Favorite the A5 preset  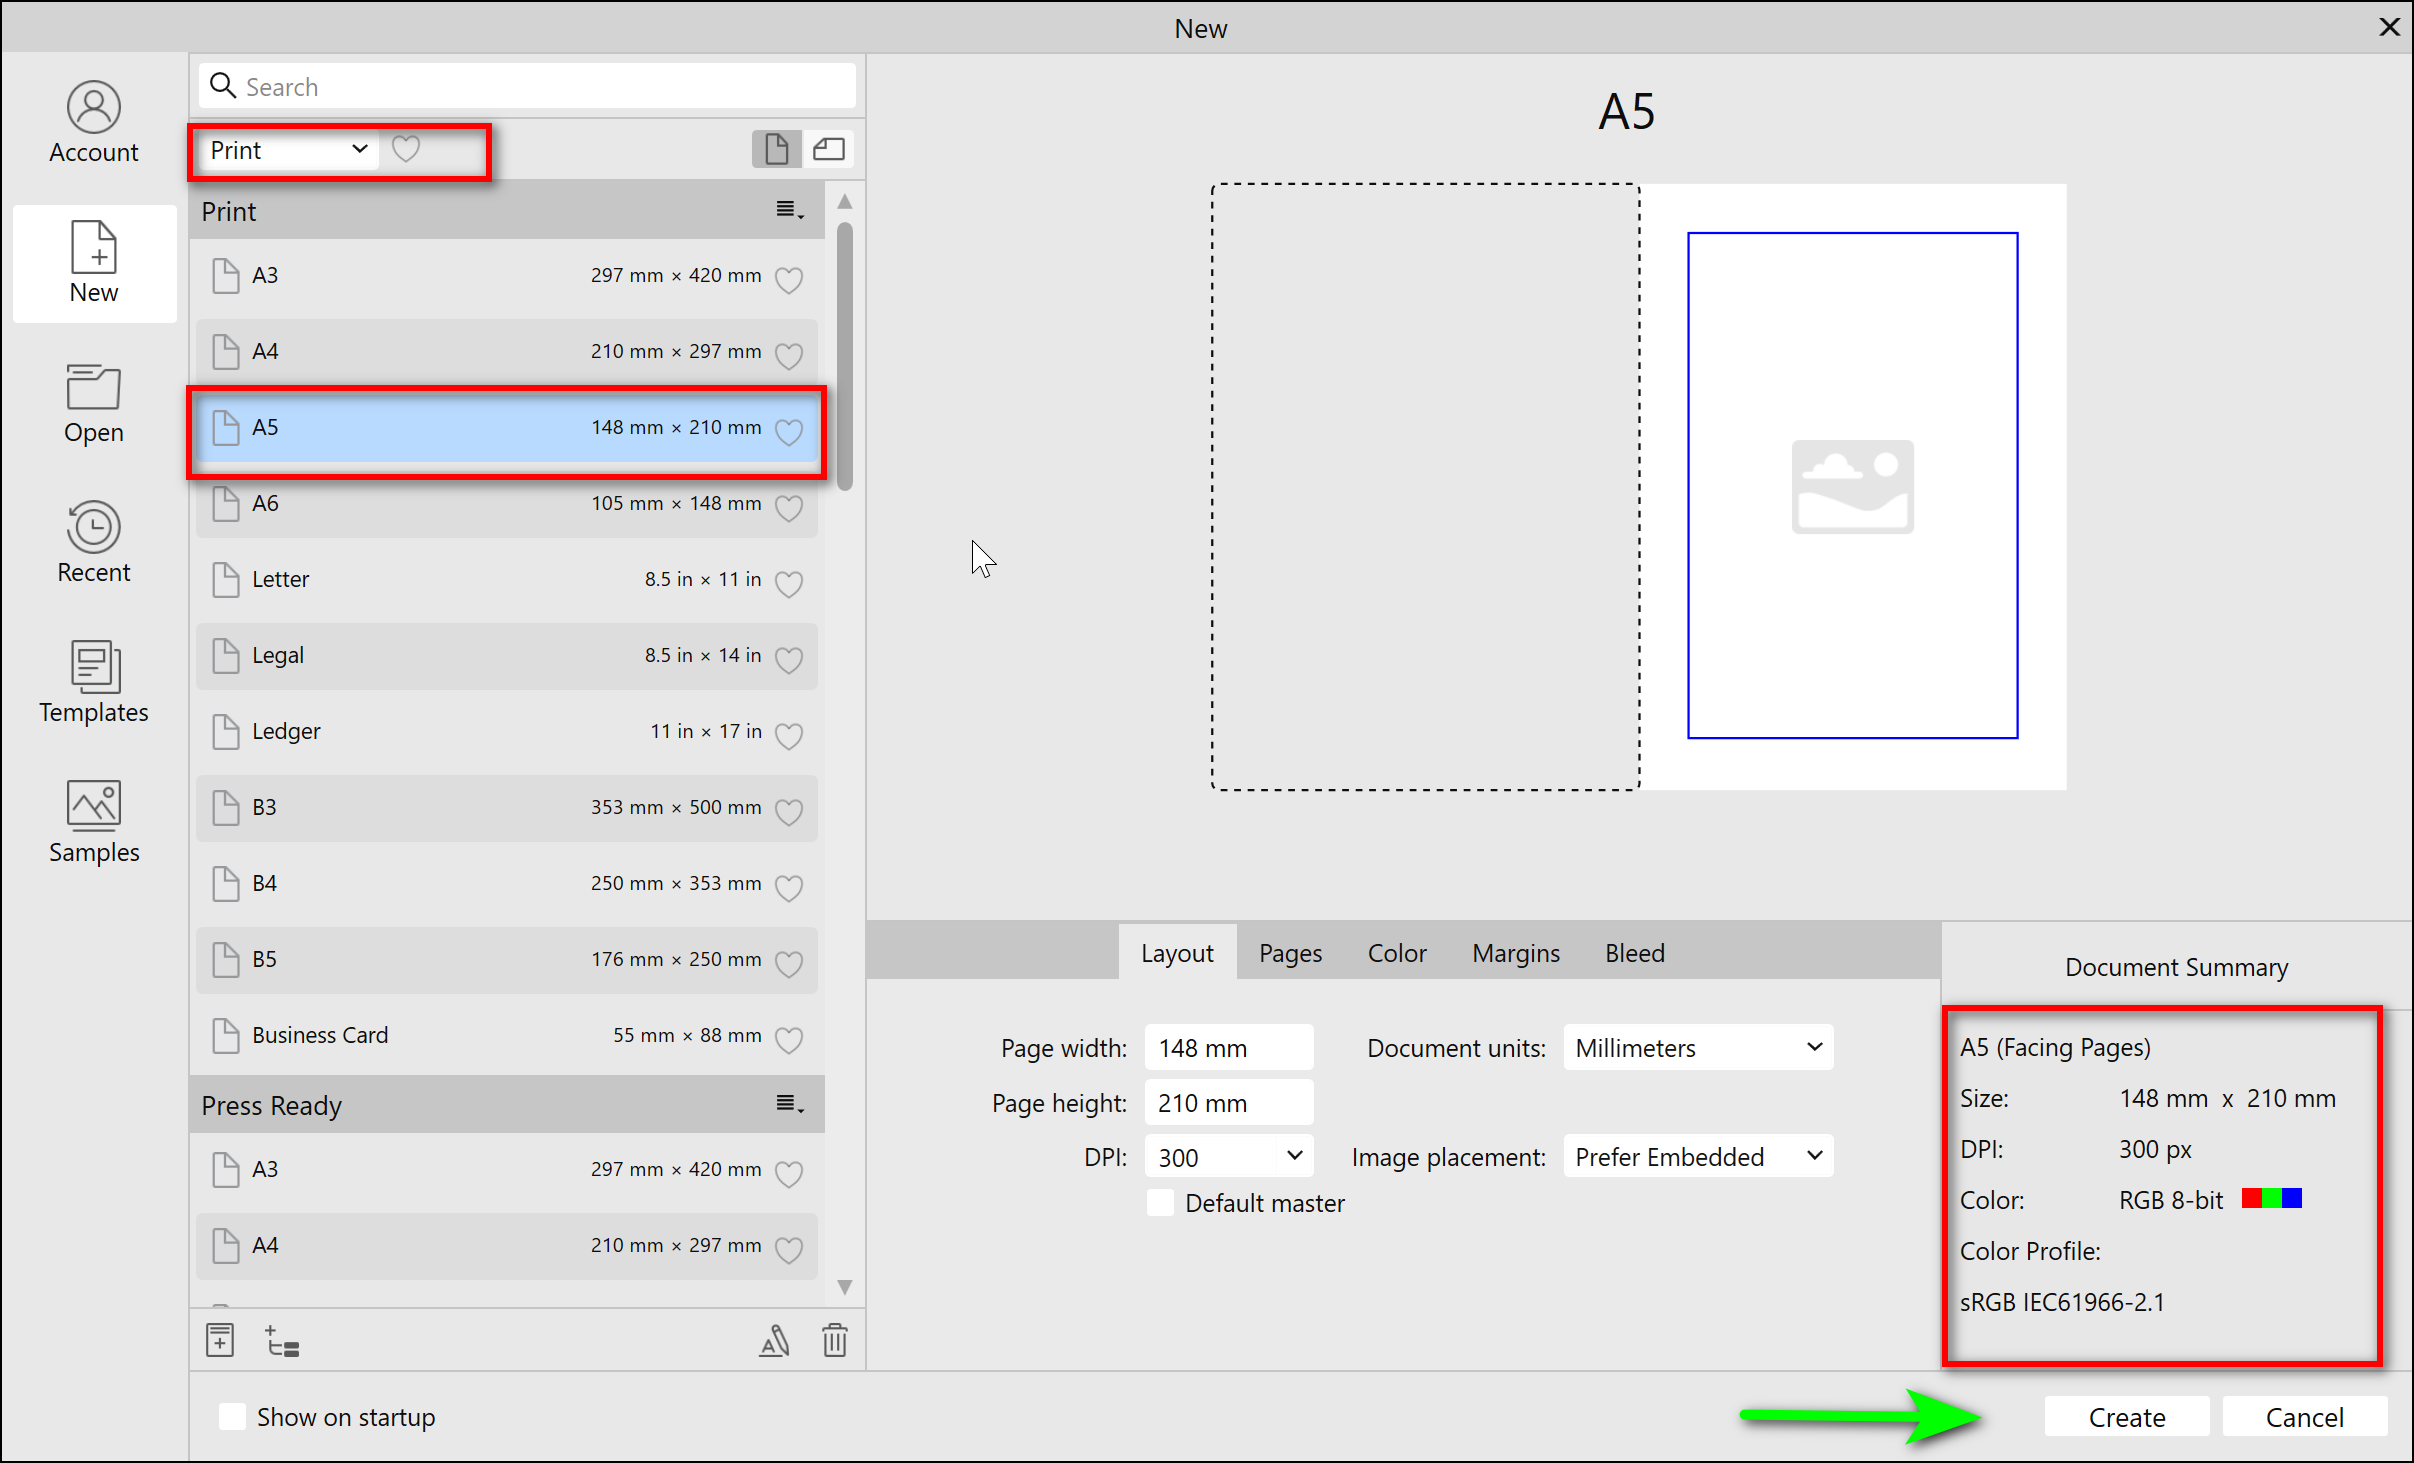click(789, 431)
